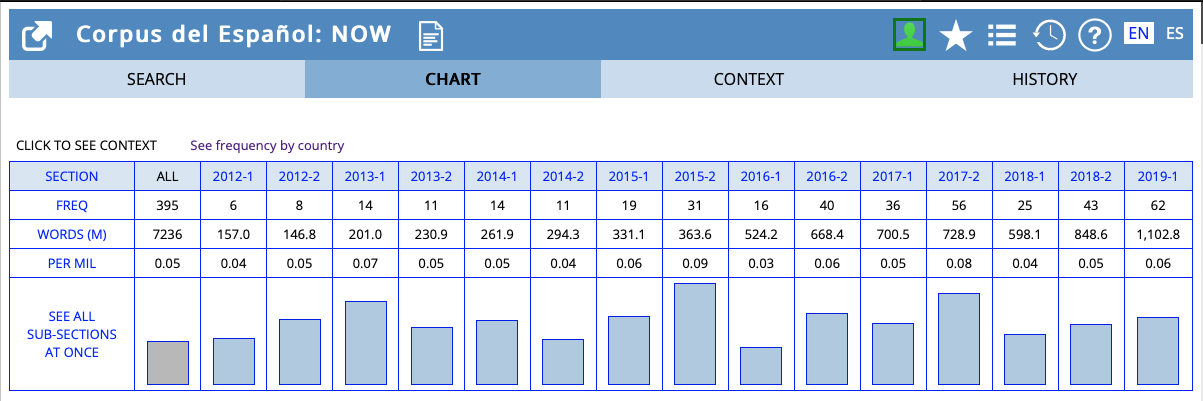Image resolution: width=1203 pixels, height=401 pixels.
Task: Click the 2019-1 chart bar
Action: click(x=1157, y=351)
